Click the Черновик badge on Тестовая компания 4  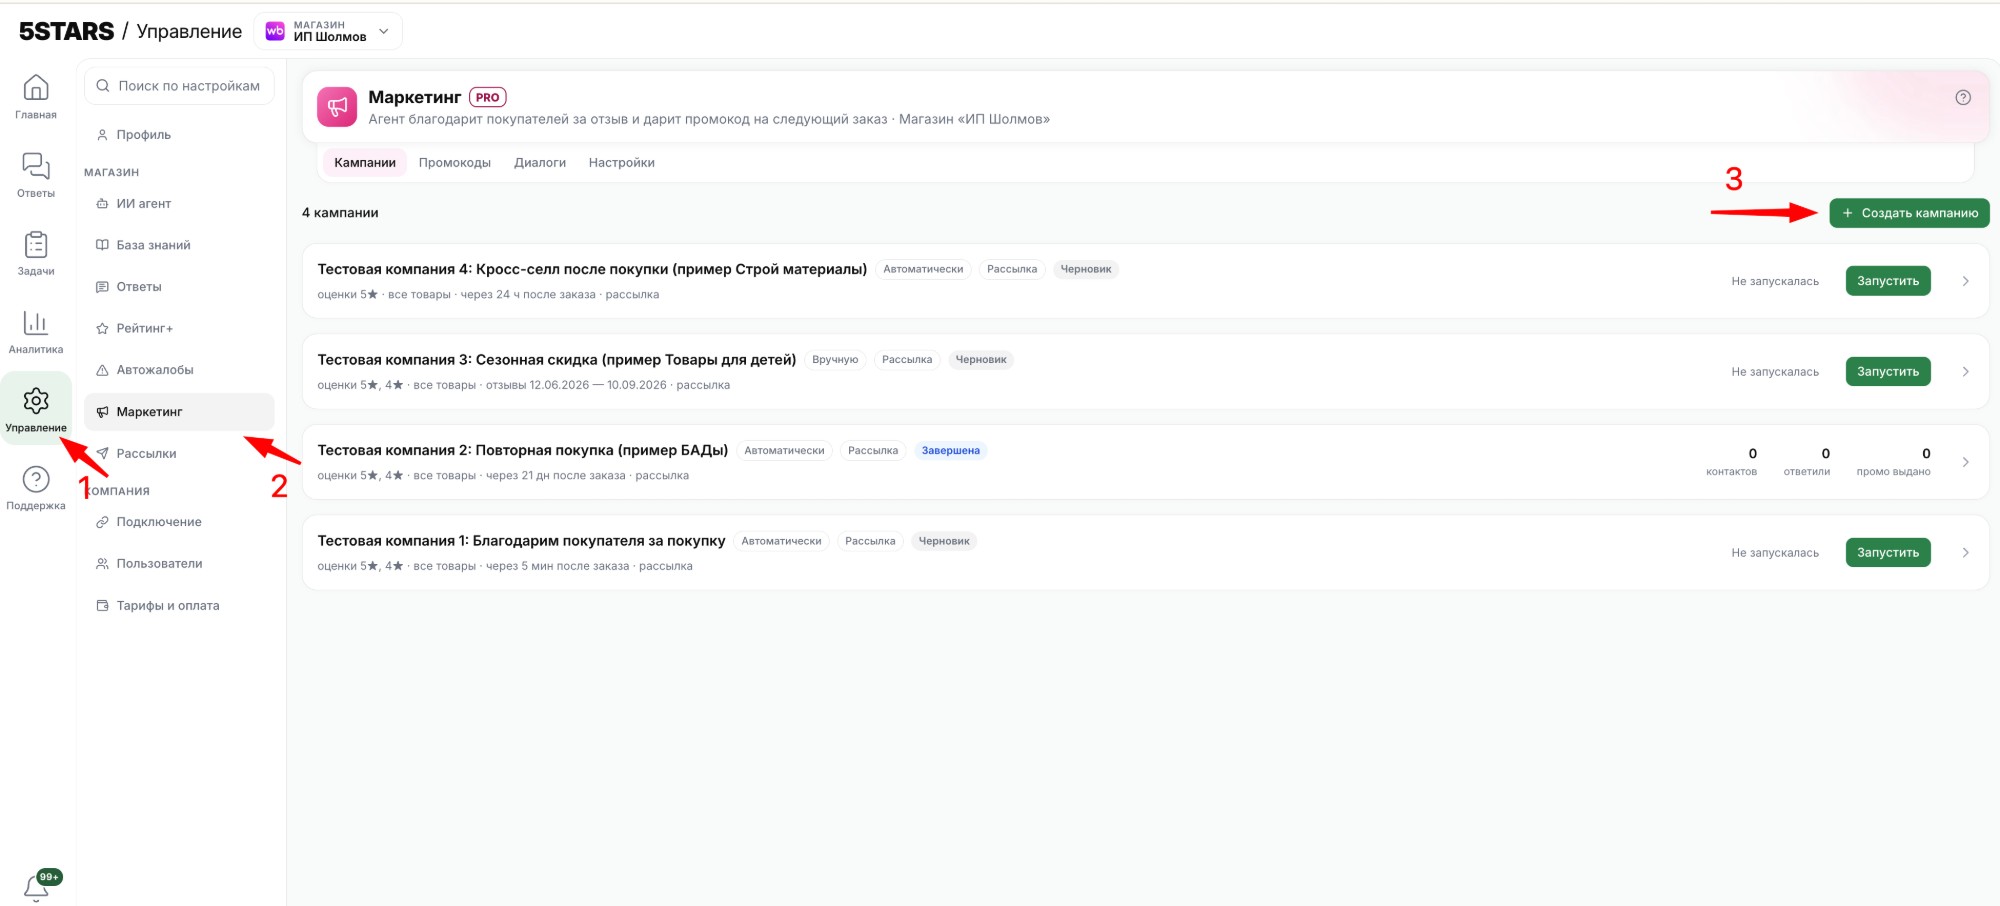(x=1086, y=270)
